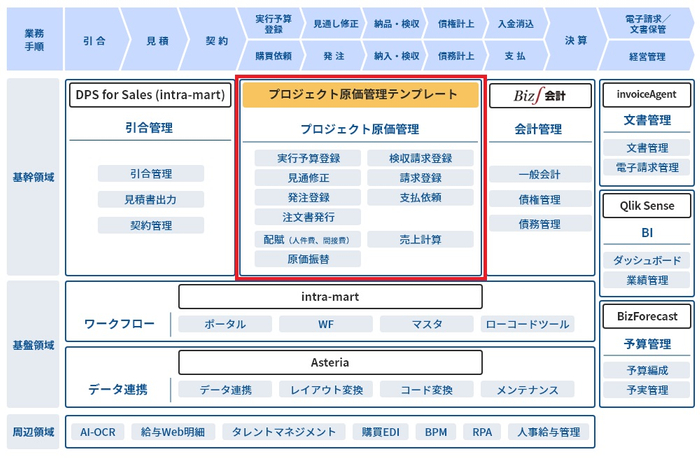This screenshot has height=458, width=700.
Task: Select the 実行予算登録 function chip under プロジェクト原価管理
Action: pyautogui.click(x=308, y=158)
